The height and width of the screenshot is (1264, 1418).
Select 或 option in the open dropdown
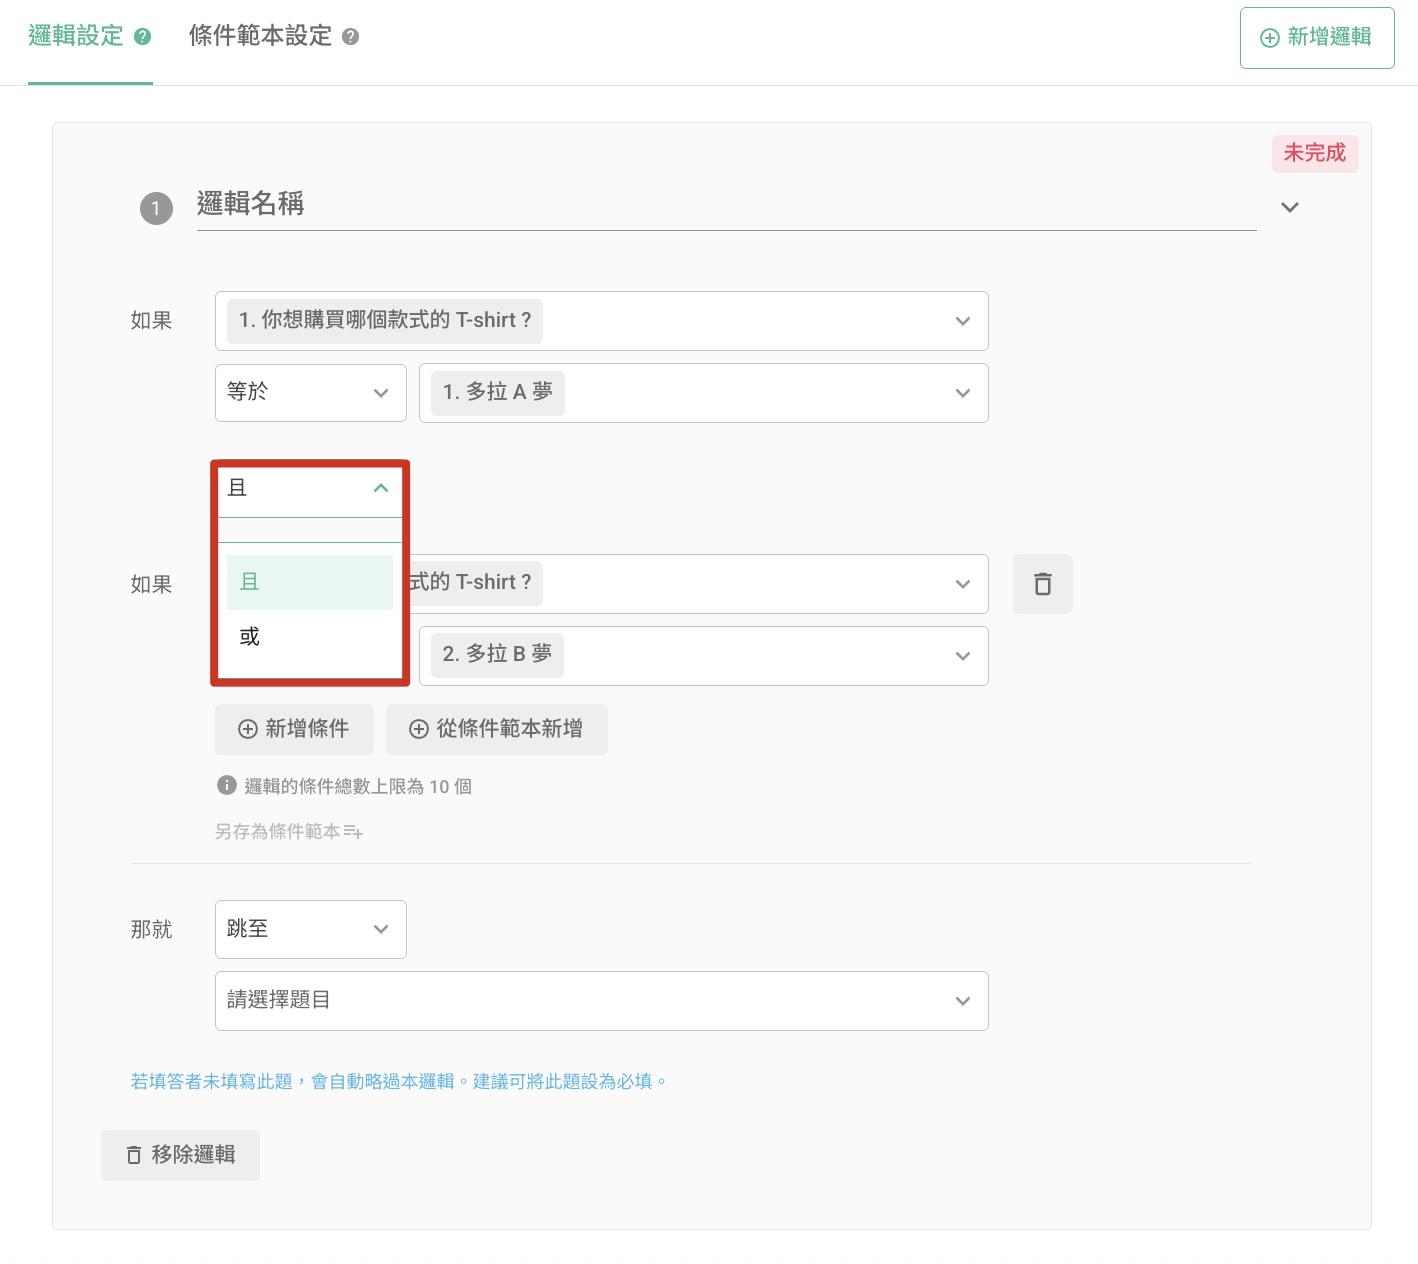250,636
